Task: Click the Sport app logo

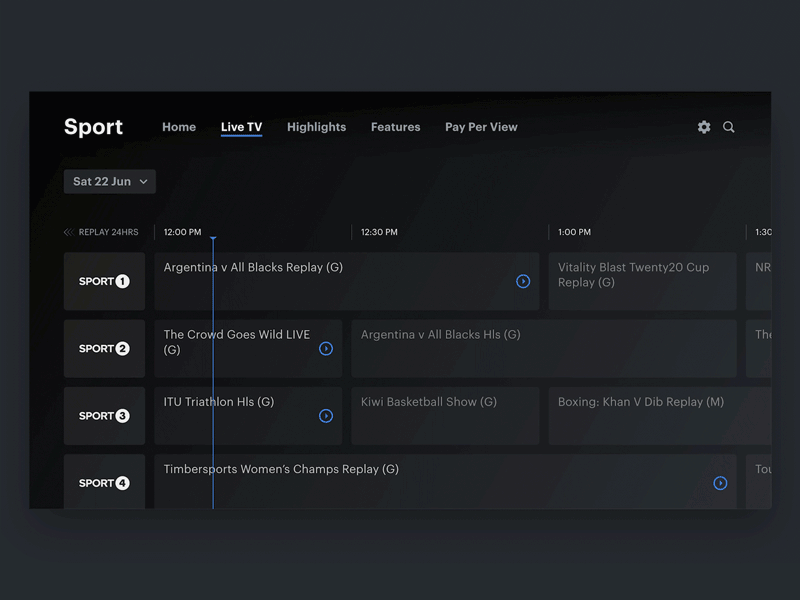Action: click(93, 127)
